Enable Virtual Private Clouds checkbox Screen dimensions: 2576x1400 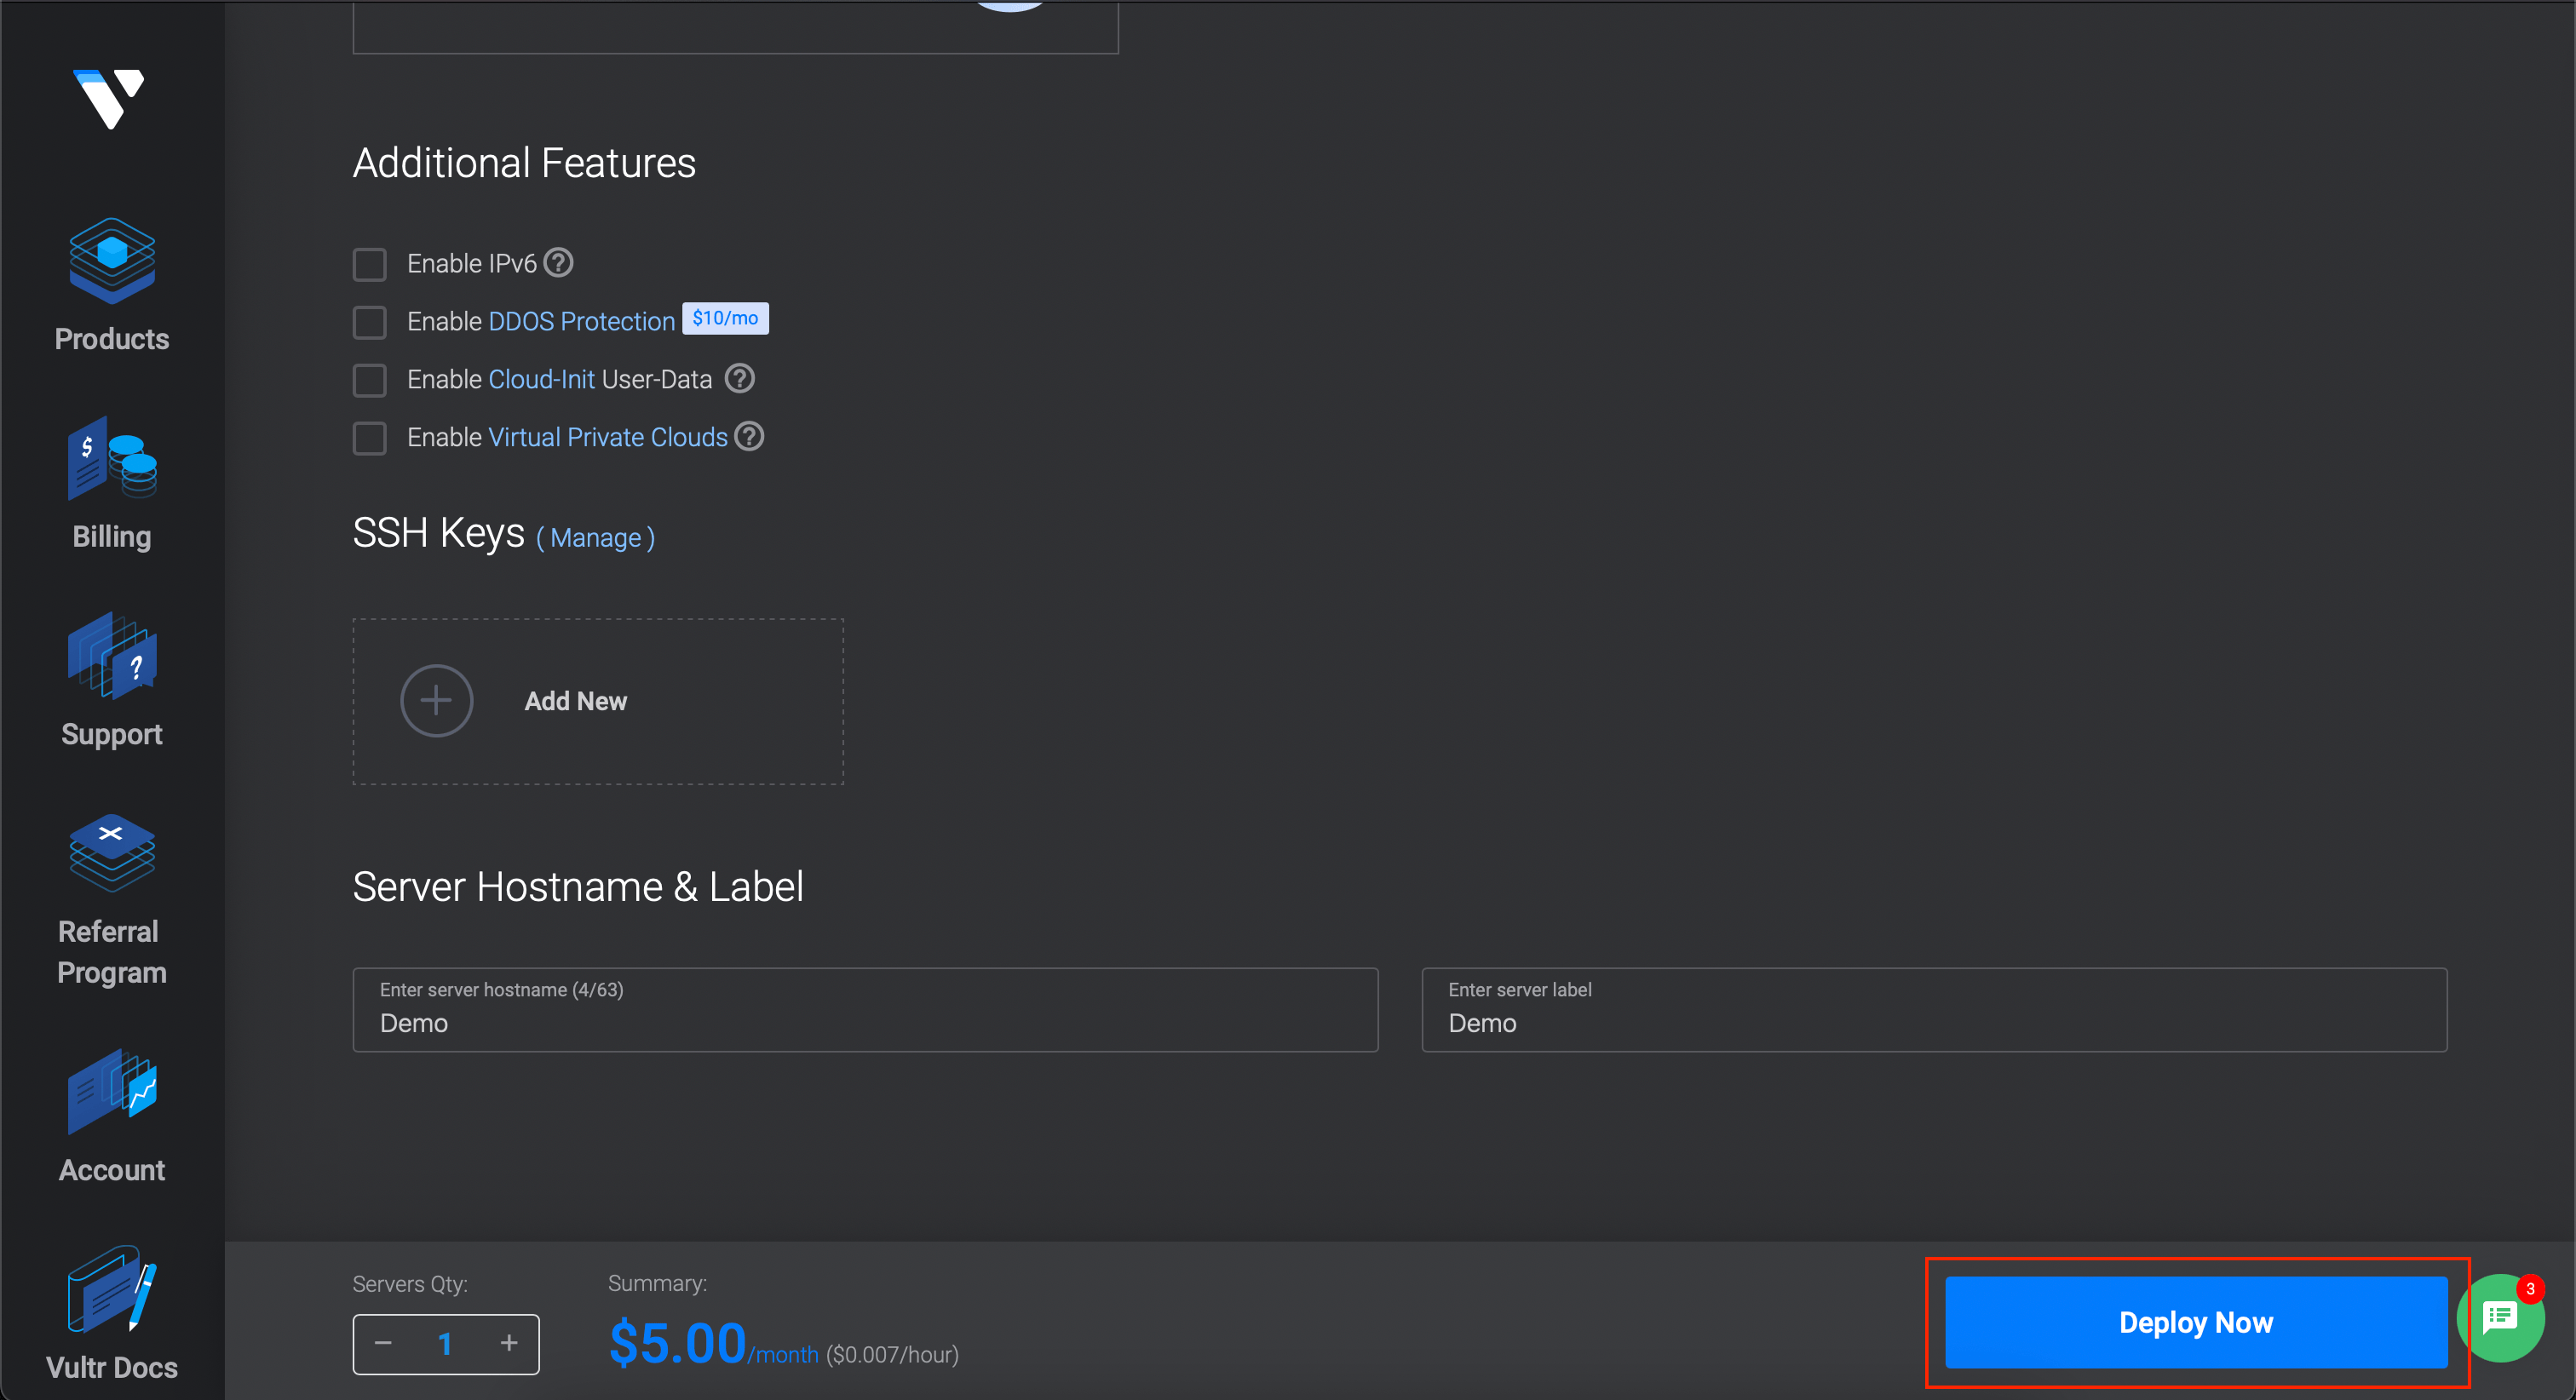click(x=367, y=438)
